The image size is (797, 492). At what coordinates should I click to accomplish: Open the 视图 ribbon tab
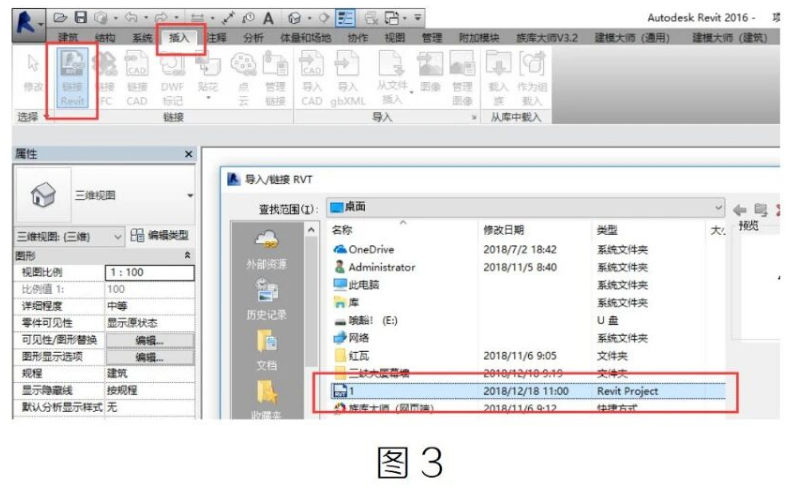pos(395,38)
